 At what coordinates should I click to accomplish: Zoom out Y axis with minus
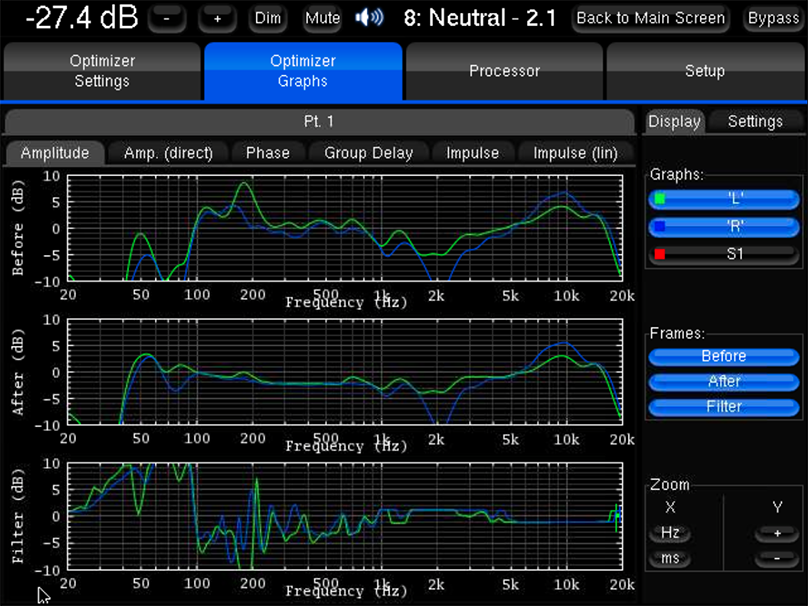777,559
